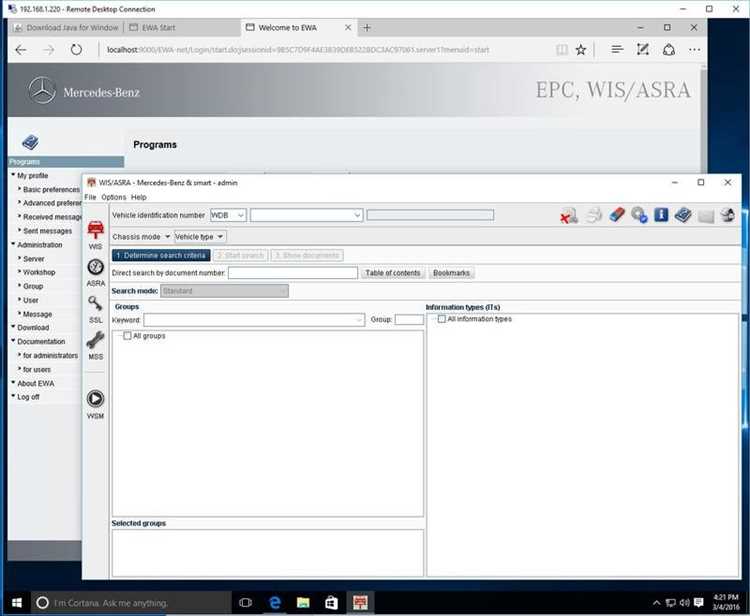Screen dimensions: 750x616
Task: Open the WIS module in the sidebar
Action: tap(96, 234)
